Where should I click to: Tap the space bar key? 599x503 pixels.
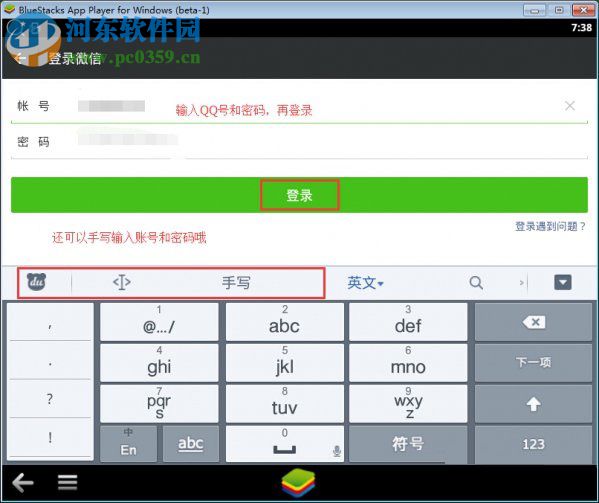coord(285,444)
